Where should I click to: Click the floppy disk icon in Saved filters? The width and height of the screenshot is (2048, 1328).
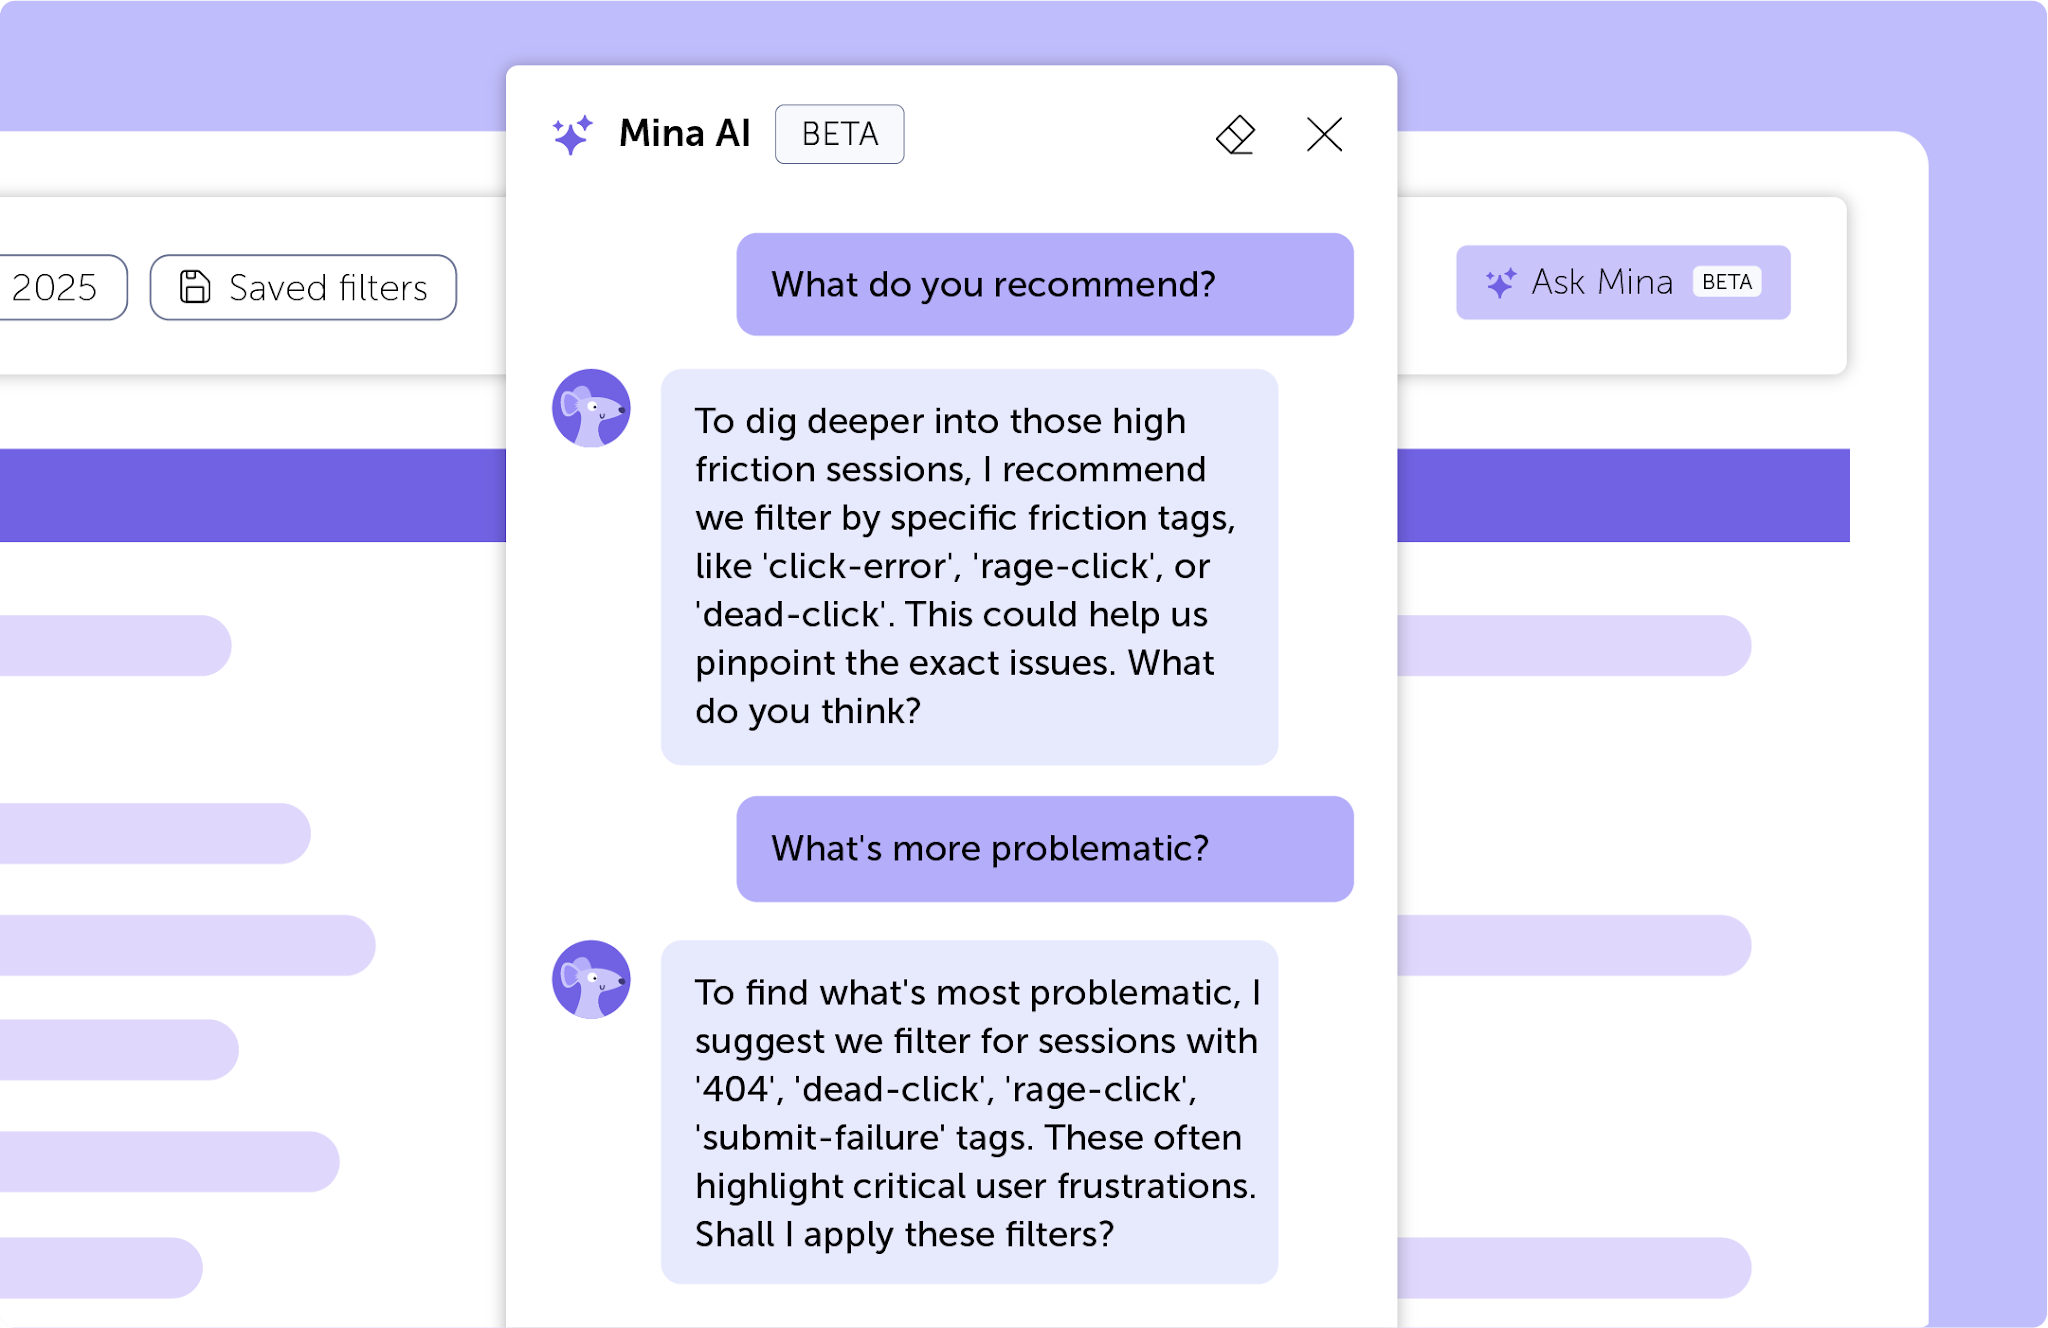pyautogui.click(x=195, y=287)
